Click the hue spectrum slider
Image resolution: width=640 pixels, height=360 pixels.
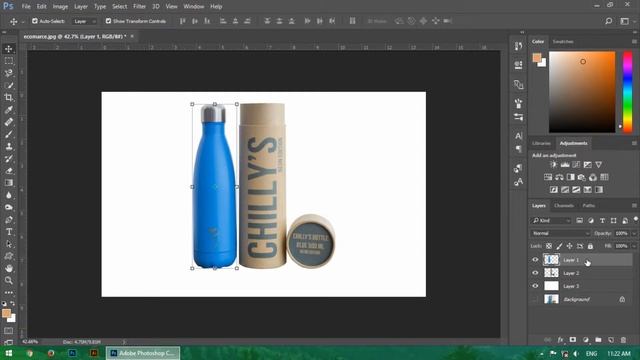point(627,92)
